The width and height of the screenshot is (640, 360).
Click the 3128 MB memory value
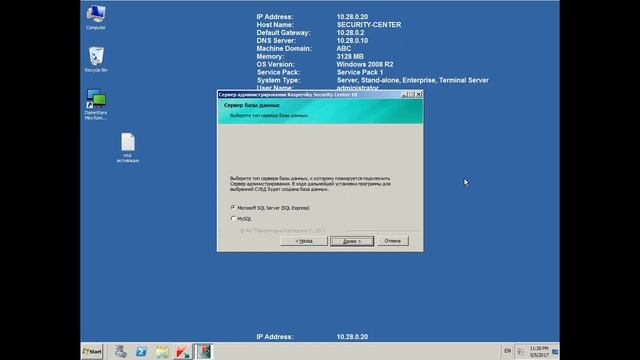click(350, 56)
